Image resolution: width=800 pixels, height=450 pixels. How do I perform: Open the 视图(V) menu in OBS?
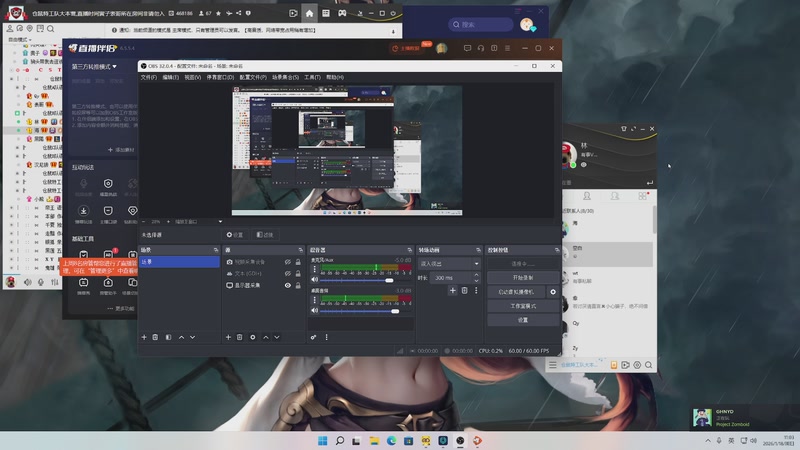point(192,77)
